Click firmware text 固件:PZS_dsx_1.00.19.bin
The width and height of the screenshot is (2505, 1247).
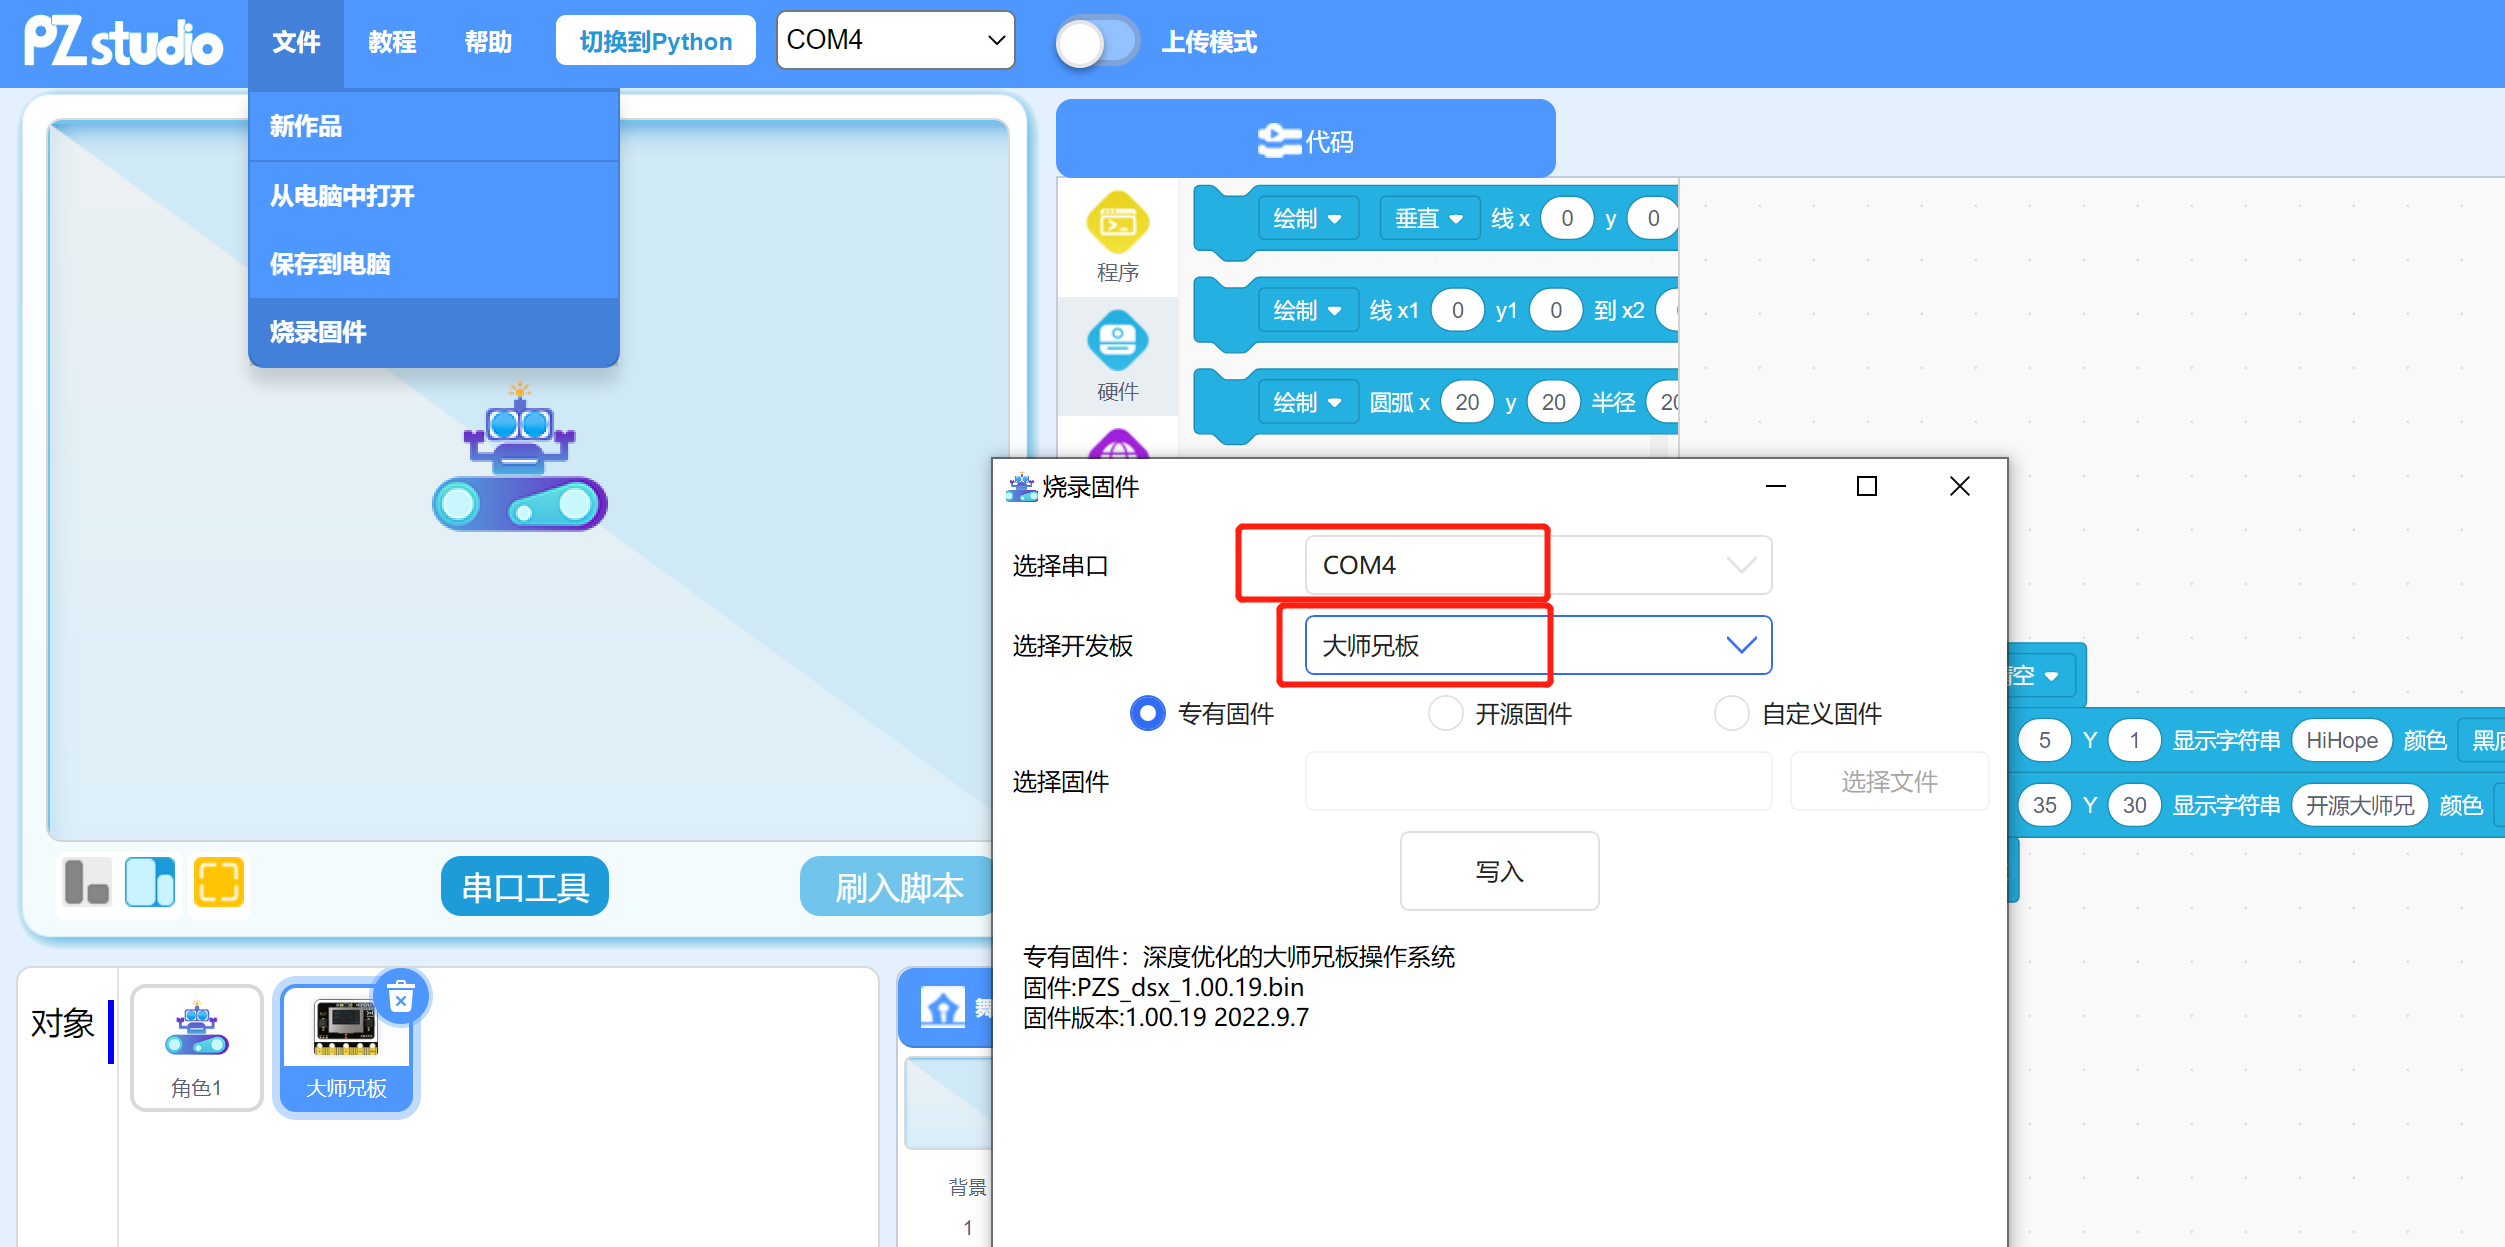click(x=1163, y=988)
